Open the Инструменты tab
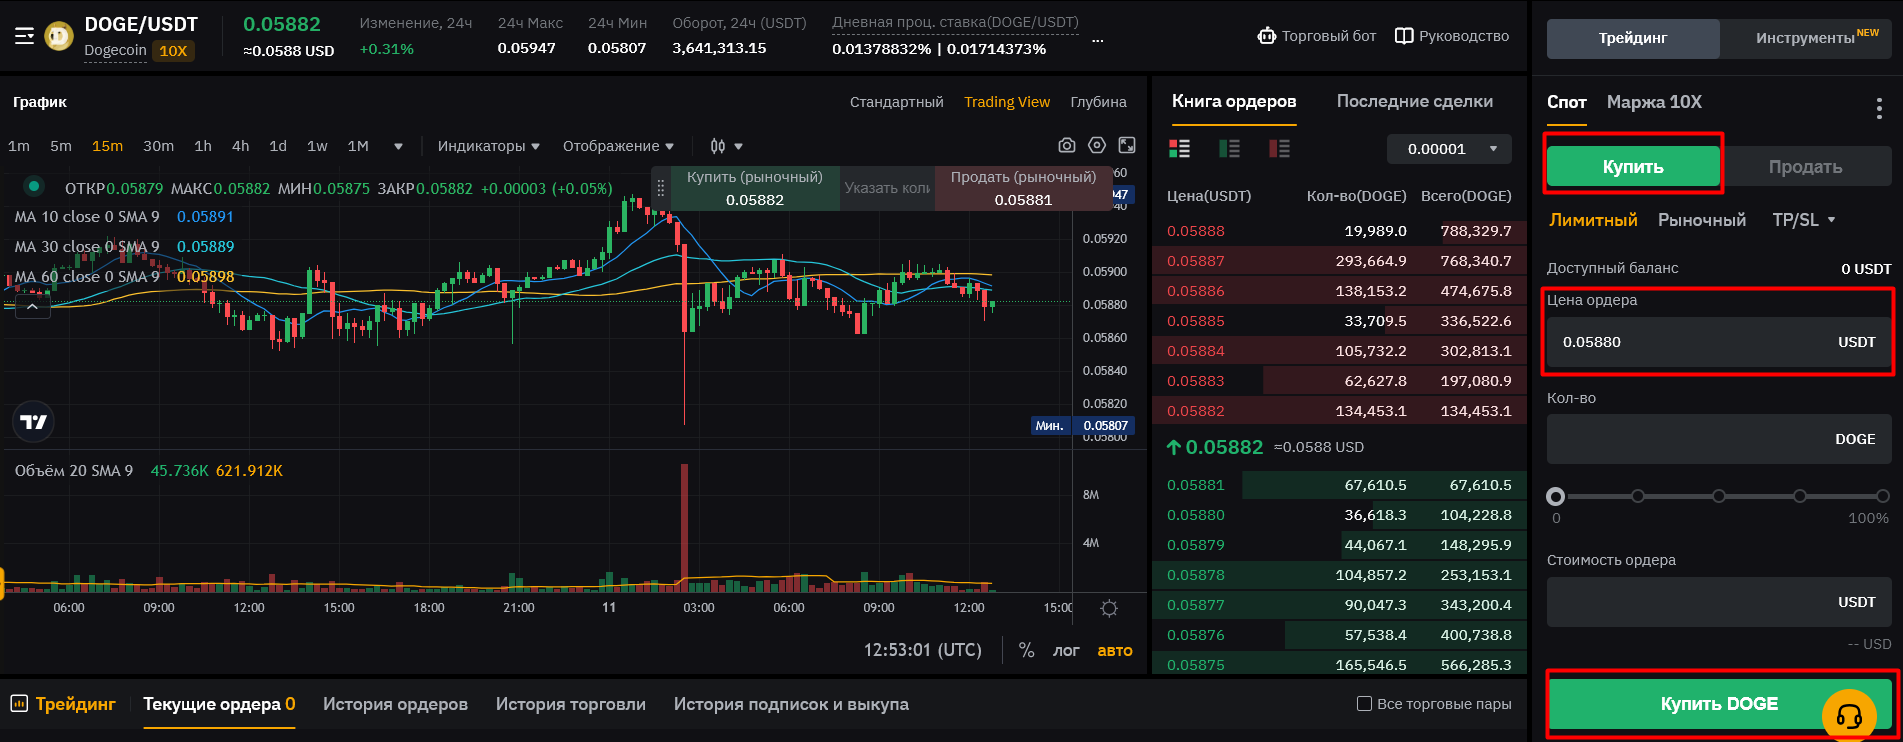This screenshot has height=742, width=1903. click(1805, 38)
